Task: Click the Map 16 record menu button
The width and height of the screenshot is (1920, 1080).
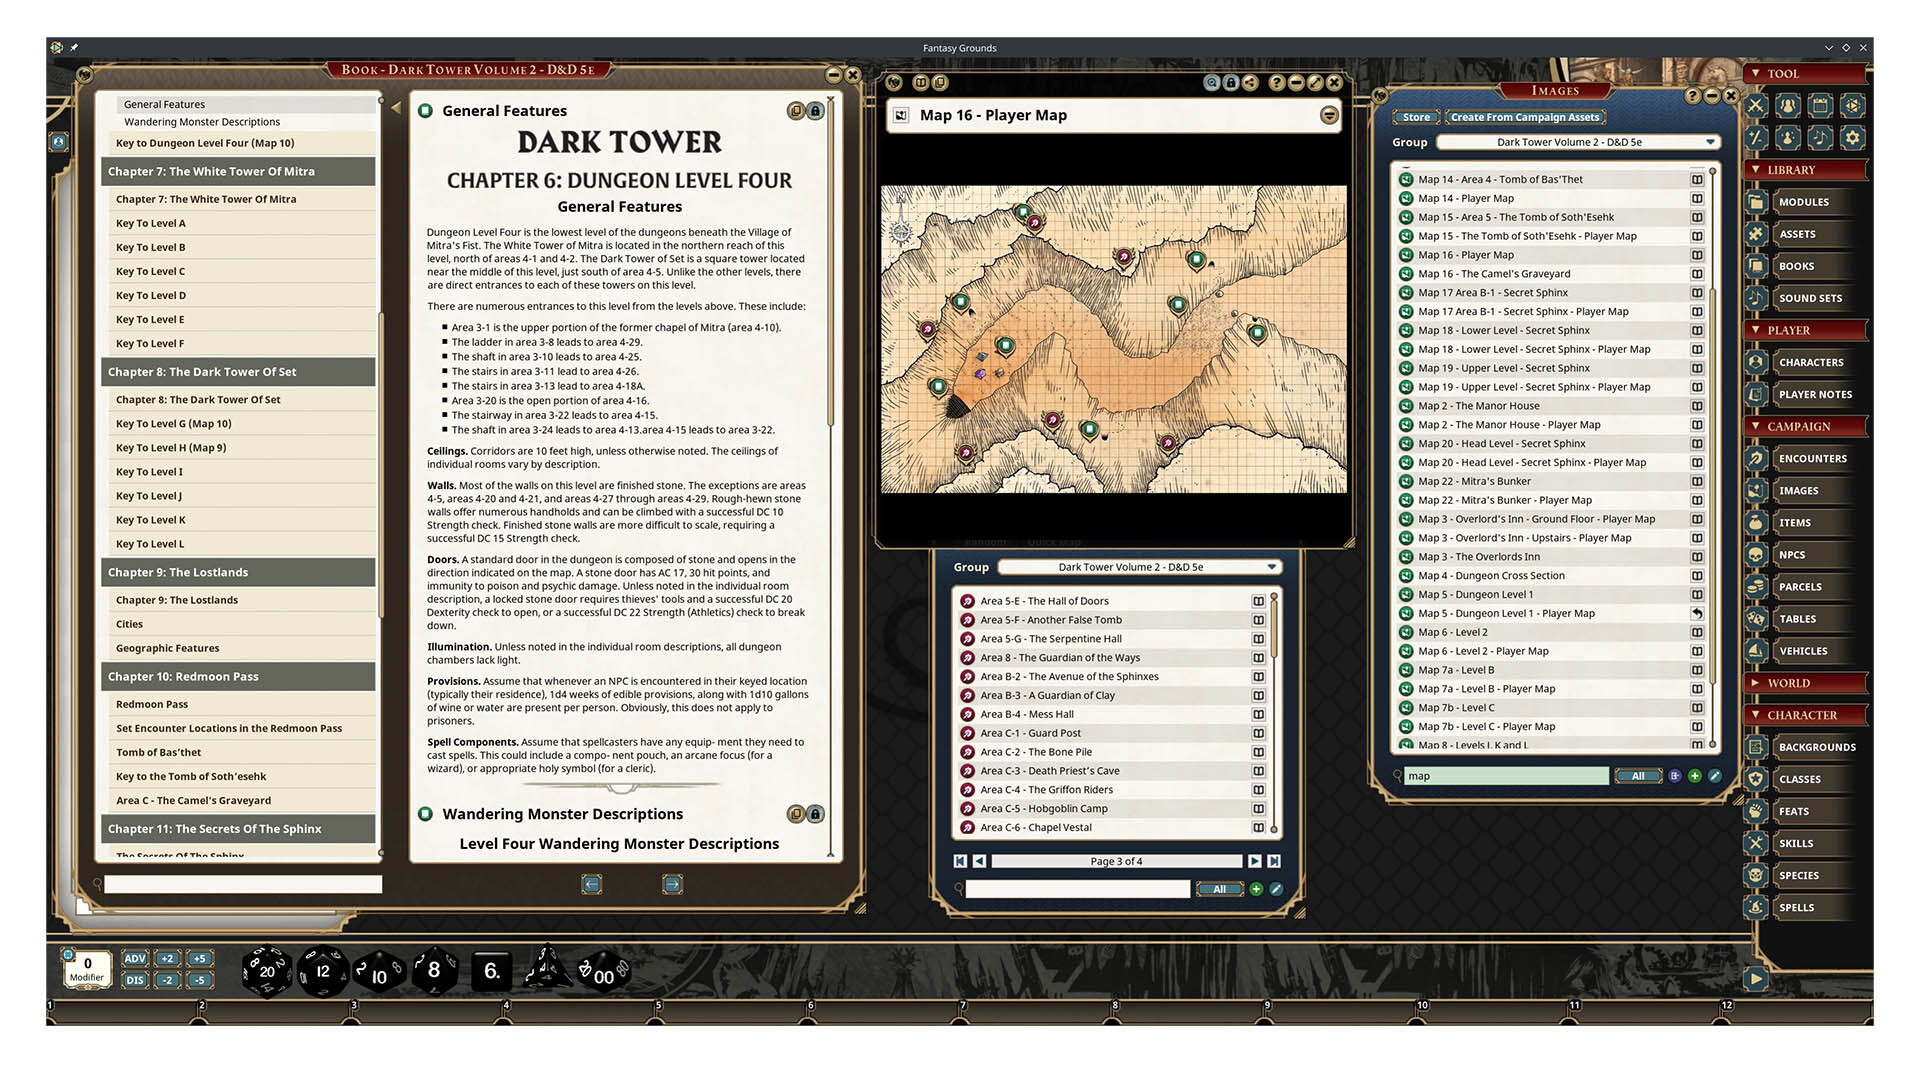Action: click(1329, 116)
